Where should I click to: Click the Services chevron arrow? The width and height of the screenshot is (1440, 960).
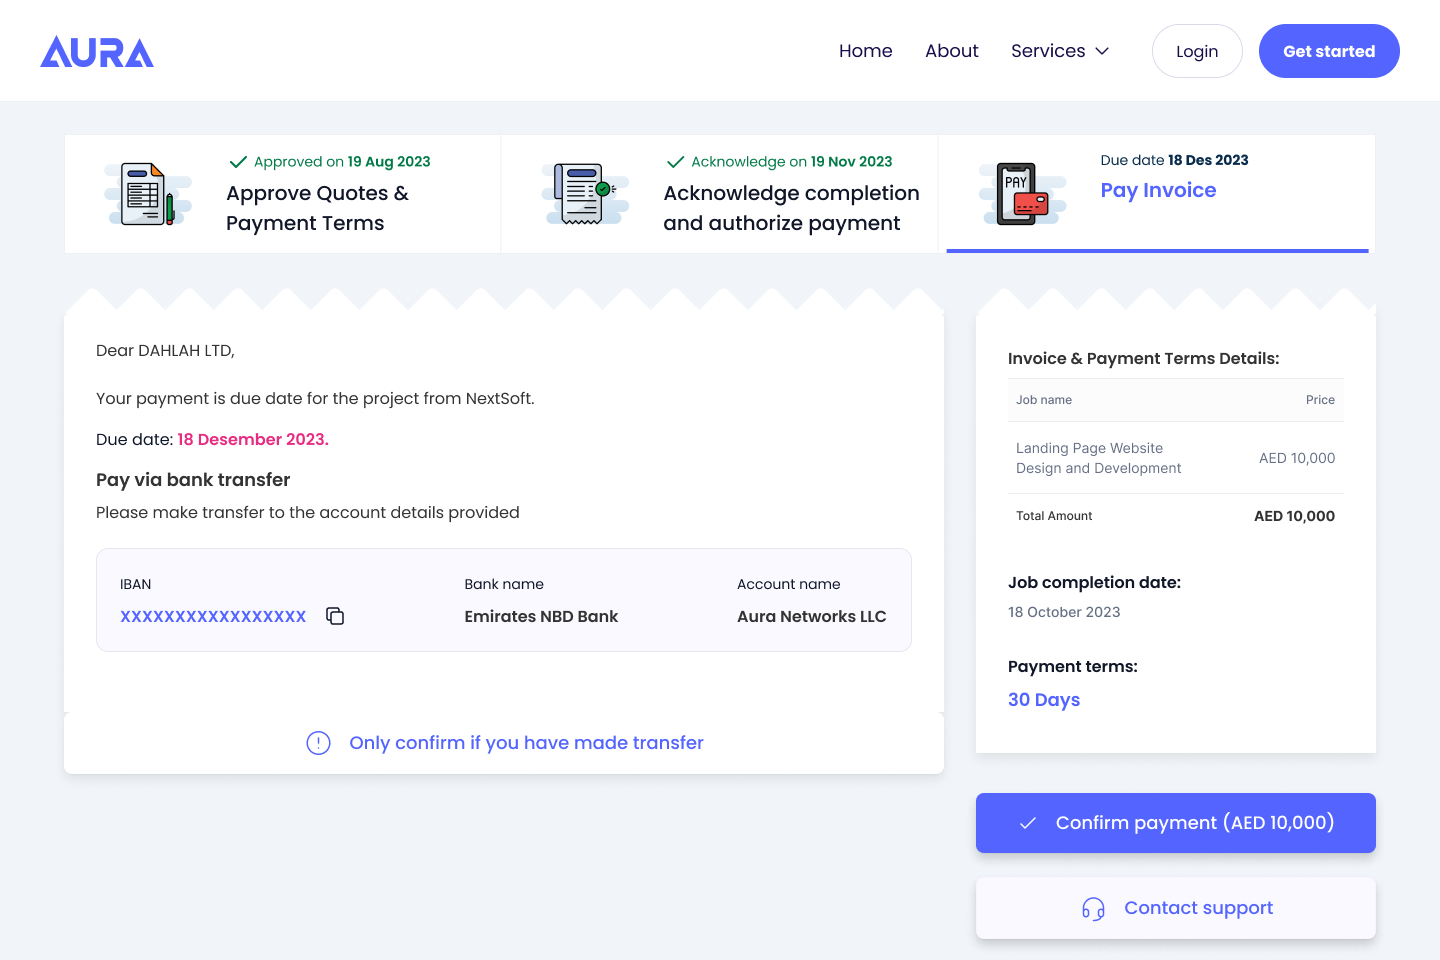(1101, 51)
